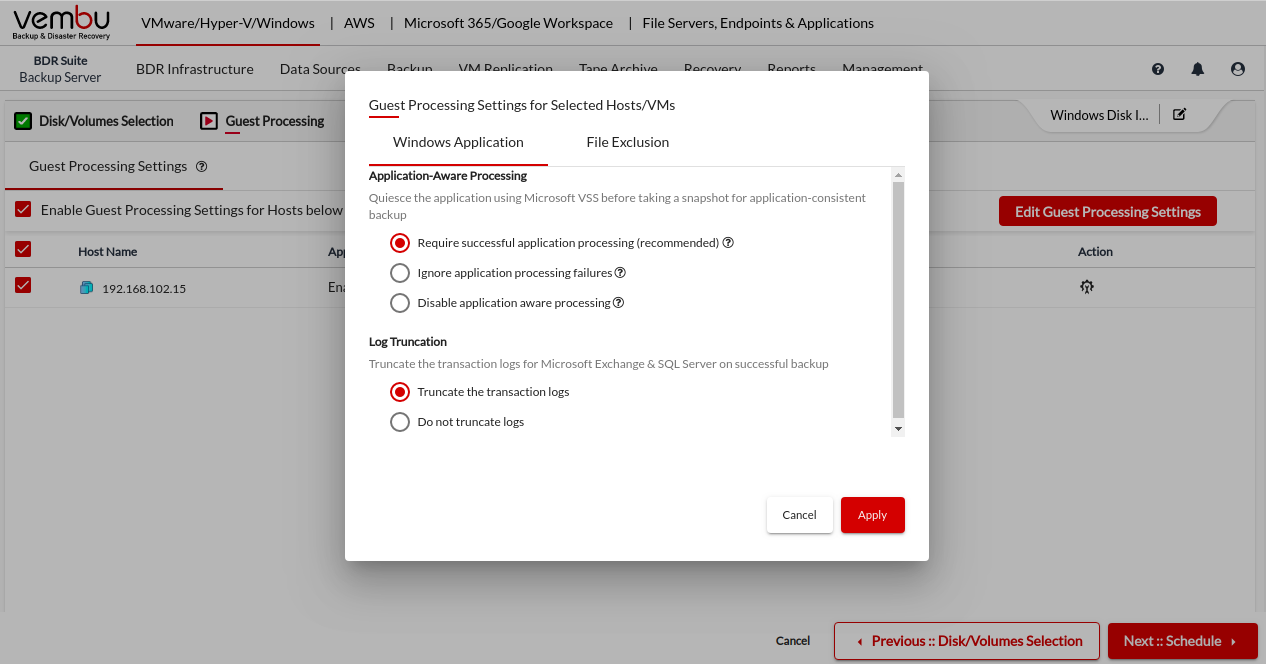Screen dimensions: 1266x664
Task: Switch to the File Exclusion tab
Action: (x=627, y=142)
